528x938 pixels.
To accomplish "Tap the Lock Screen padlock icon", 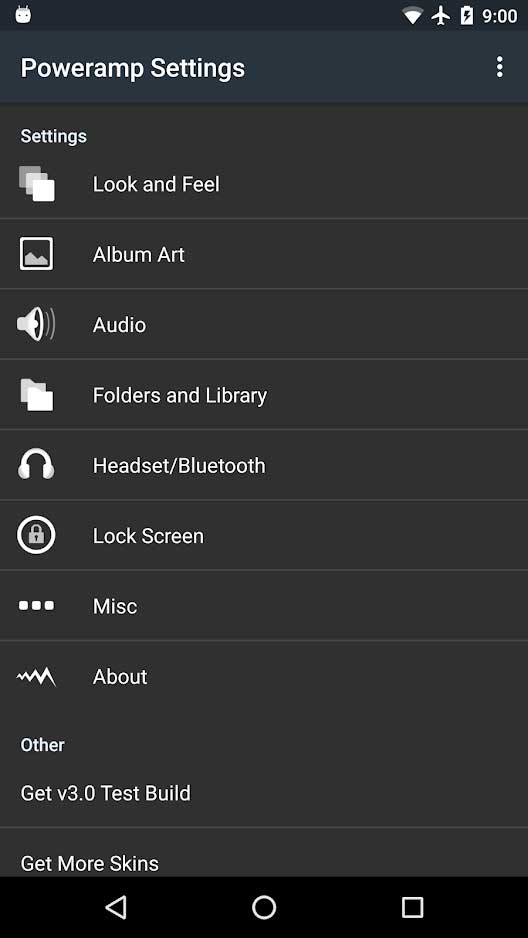I will pos(36,535).
